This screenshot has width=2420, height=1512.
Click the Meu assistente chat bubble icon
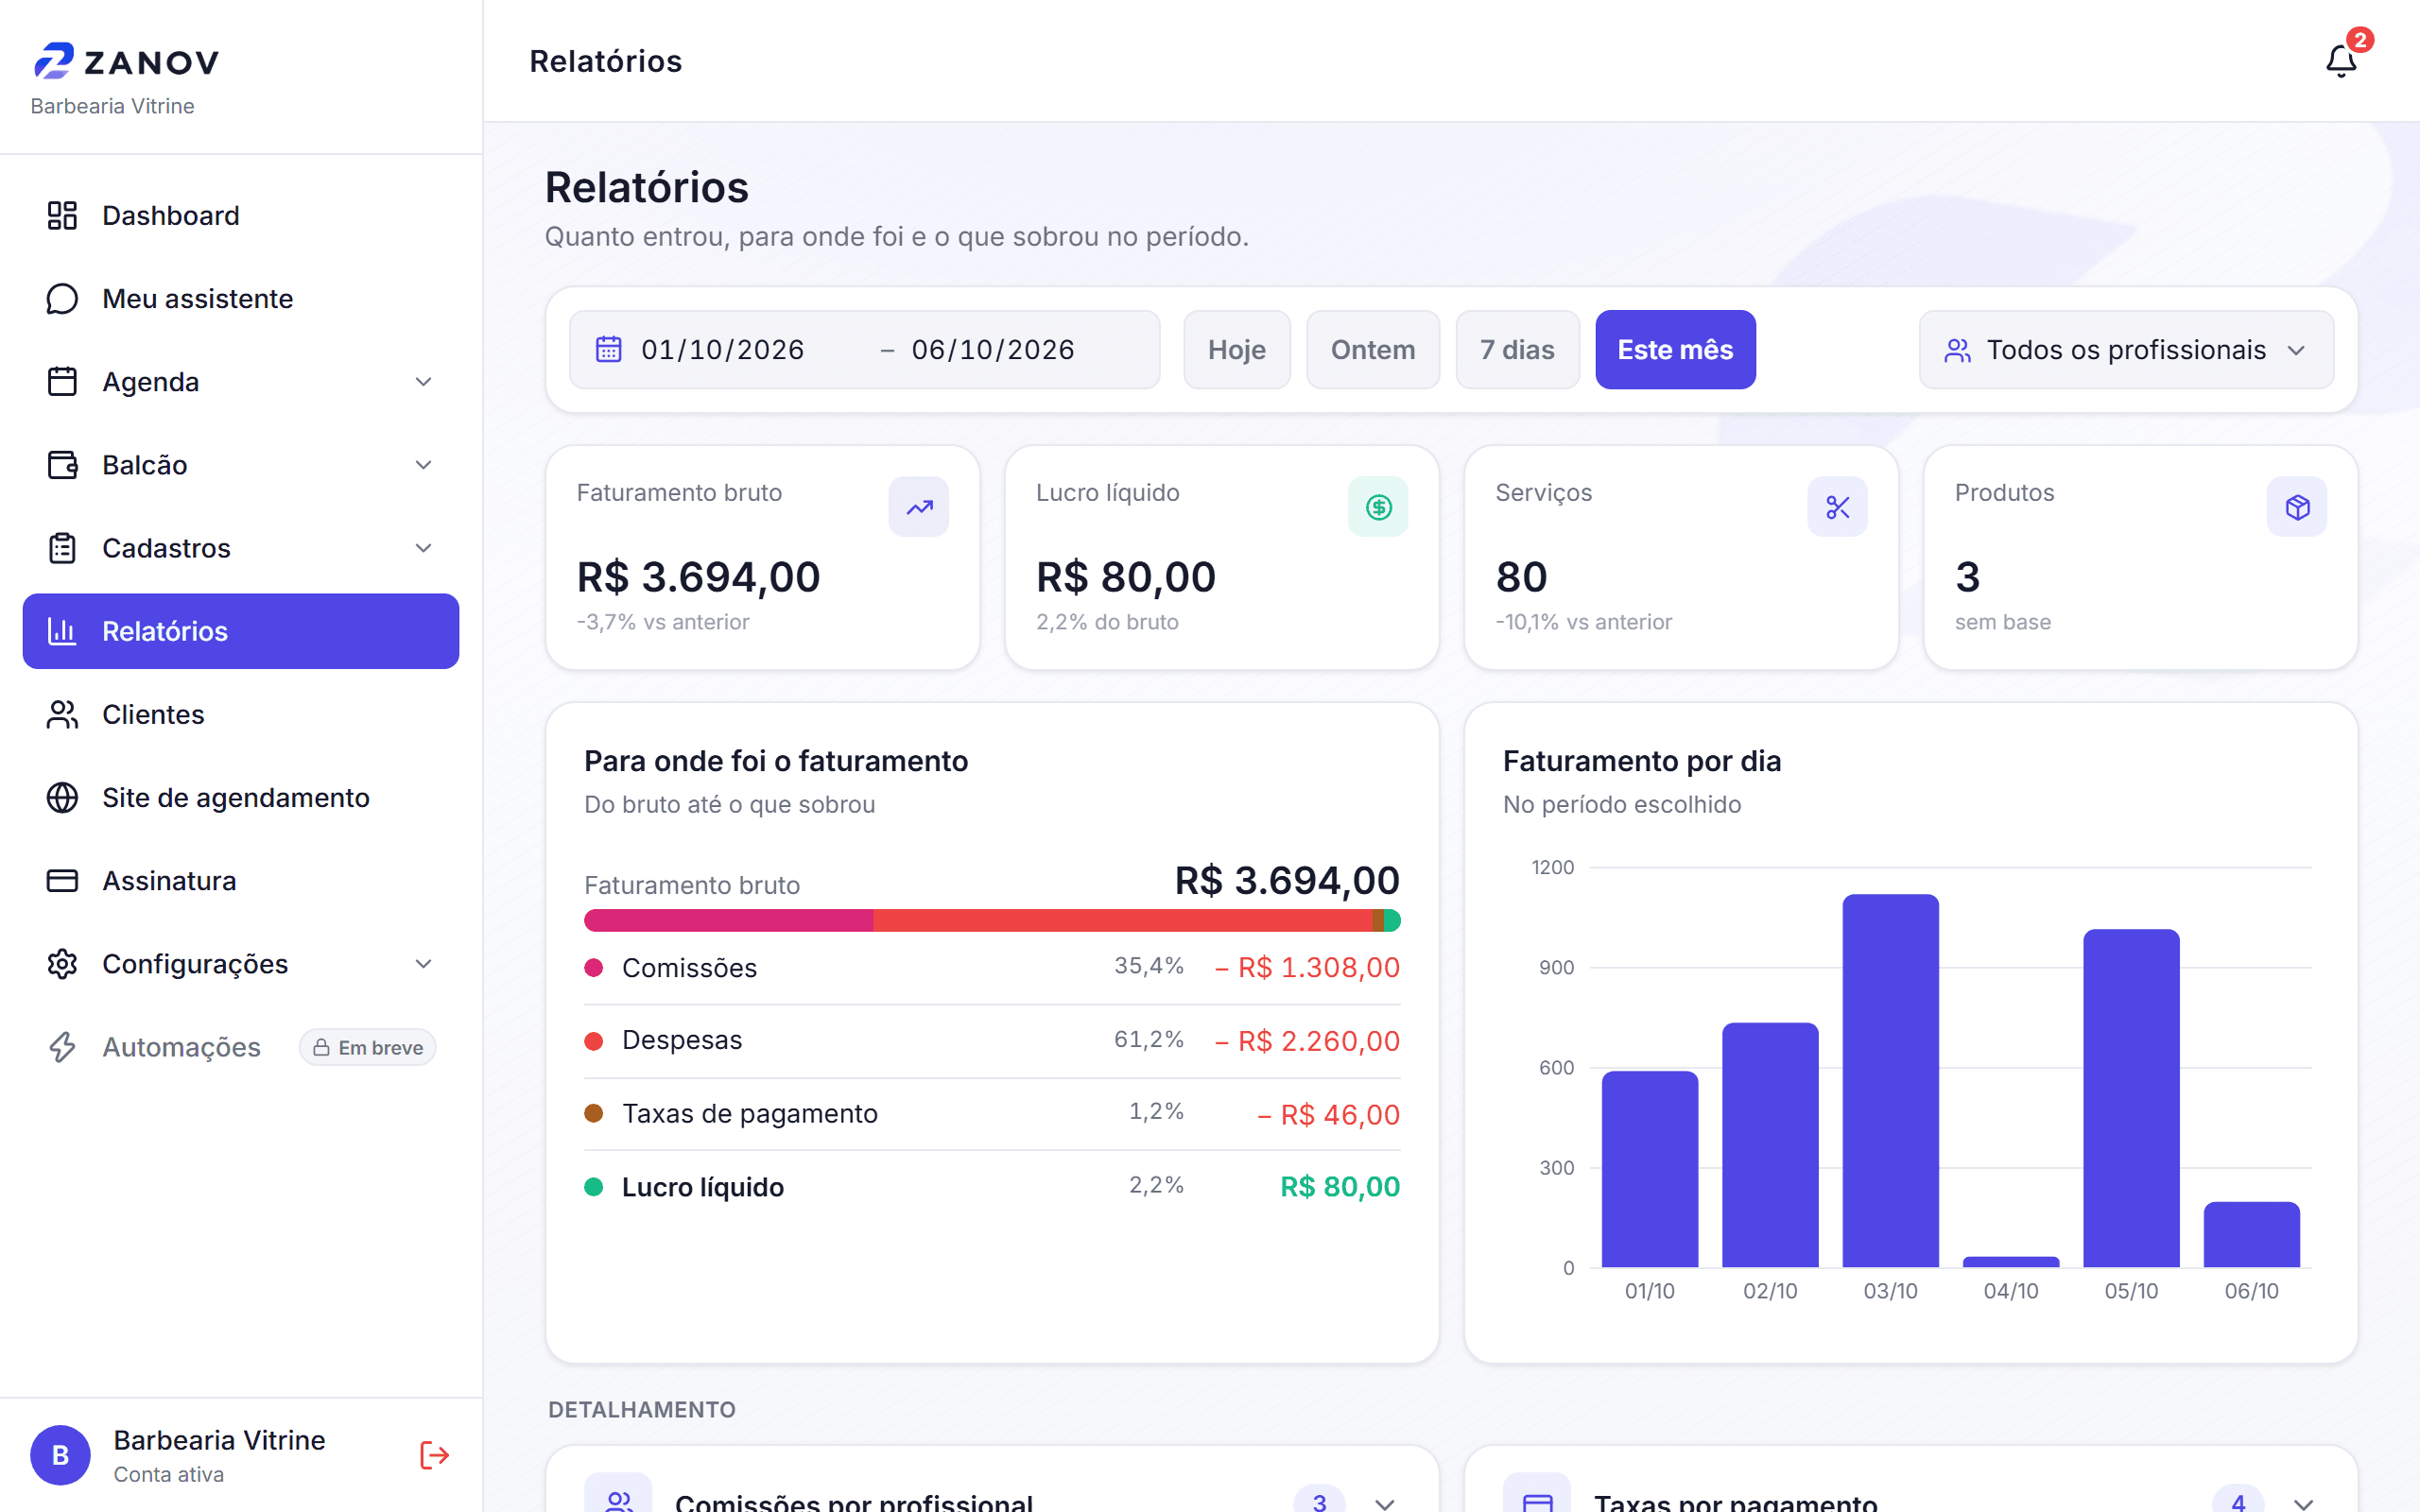point(62,298)
